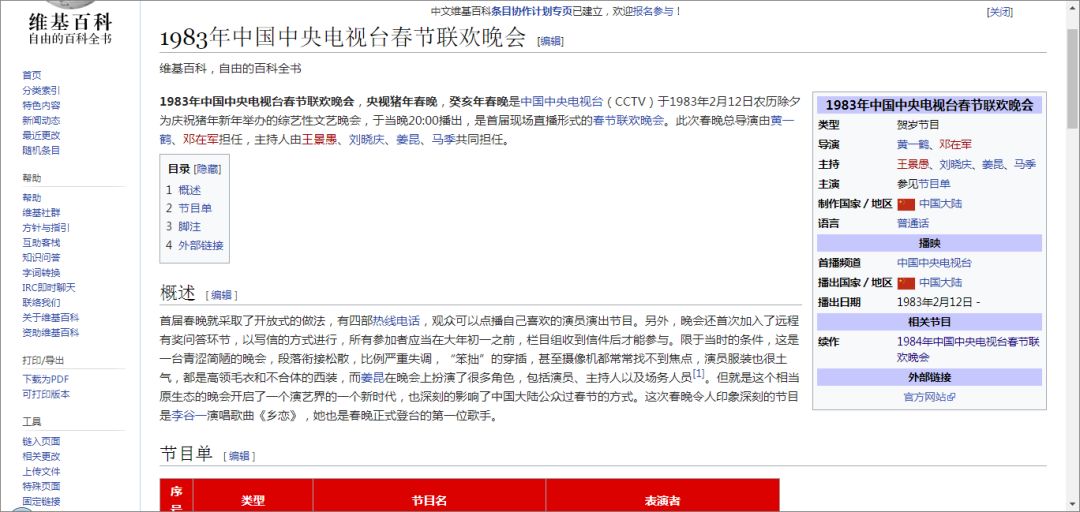
Task: Open 中国大陆 in infobox 播出国家 row
Action: tap(941, 283)
